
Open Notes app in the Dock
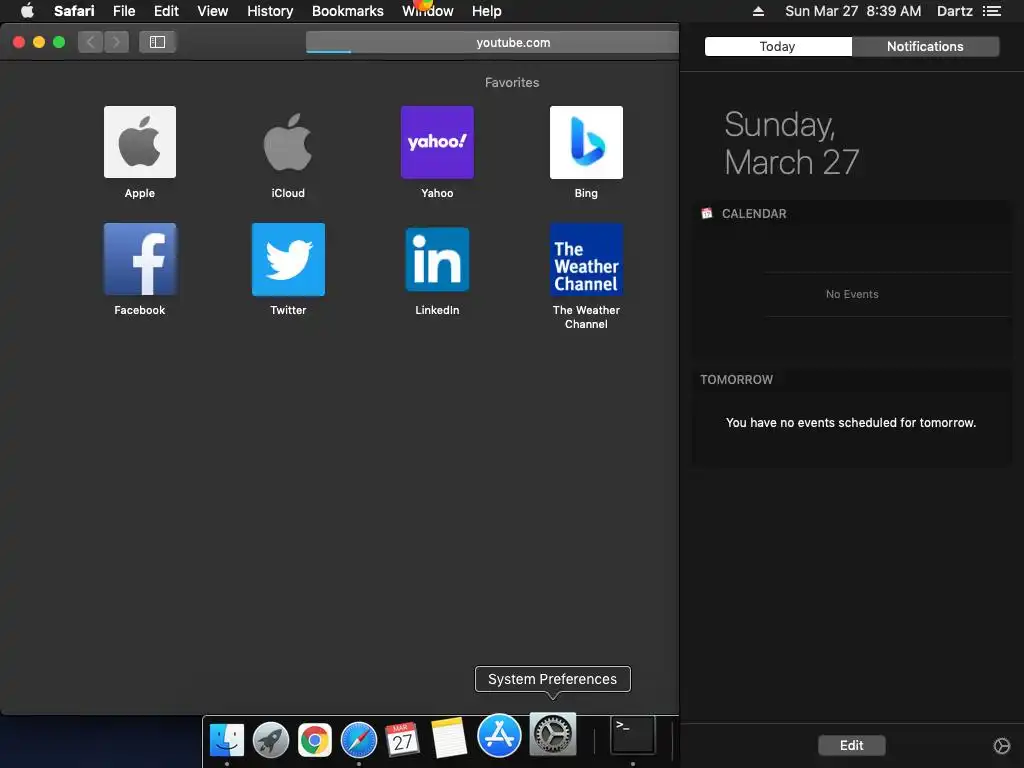449,738
